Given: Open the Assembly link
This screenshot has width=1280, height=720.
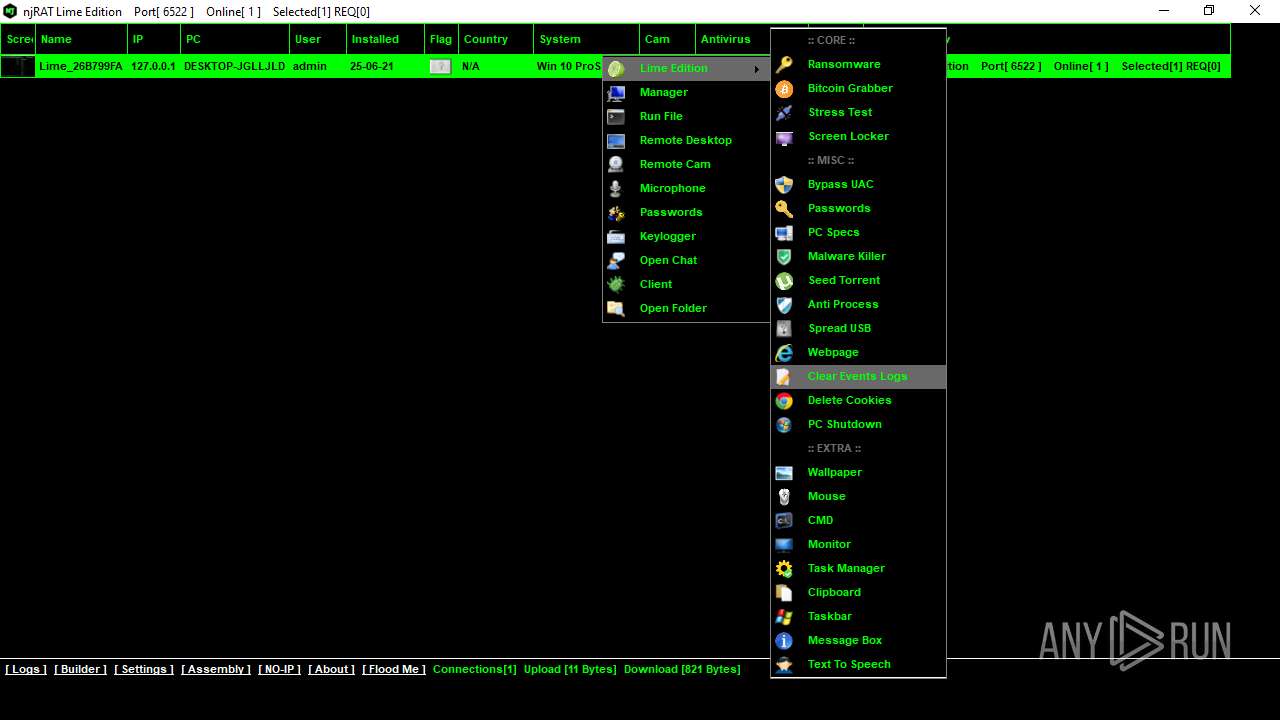Looking at the screenshot, I should pyautogui.click(x=216, y=669).
